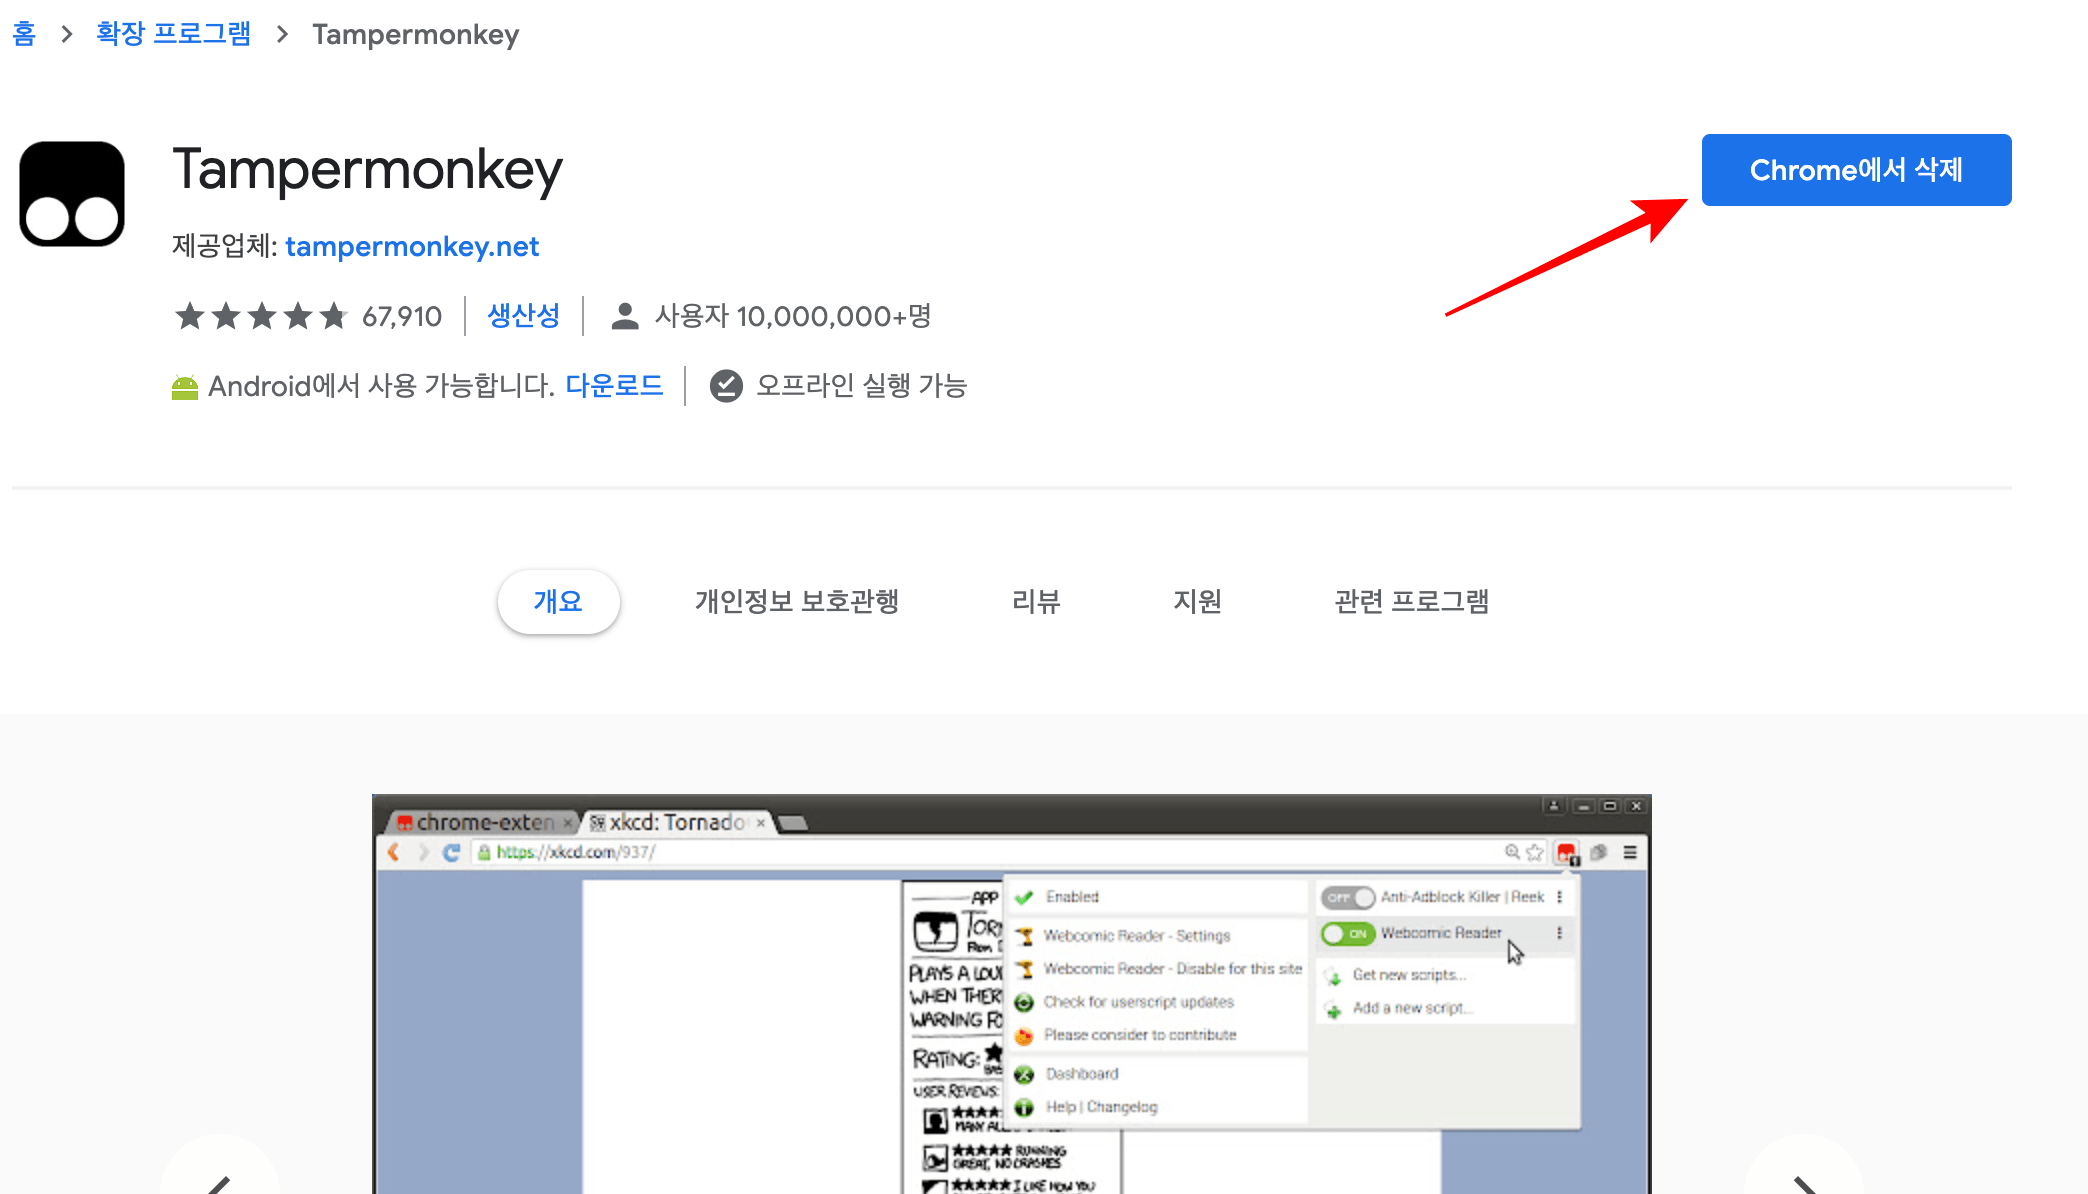Click the Tampermonkey screenshot preview image
The width and height of the screenshot is (2088, 1194).
[1011, 994]
